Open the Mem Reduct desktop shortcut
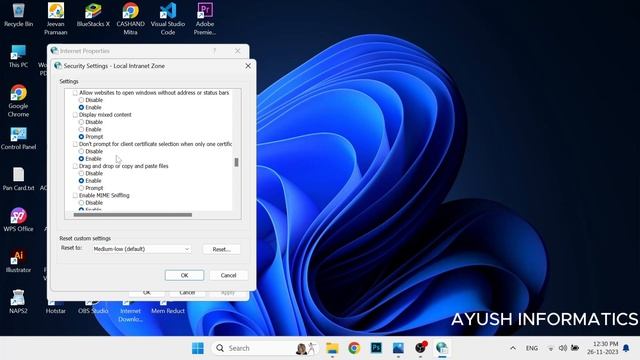This screenshot has width=640, height=360. coord(168,307)
